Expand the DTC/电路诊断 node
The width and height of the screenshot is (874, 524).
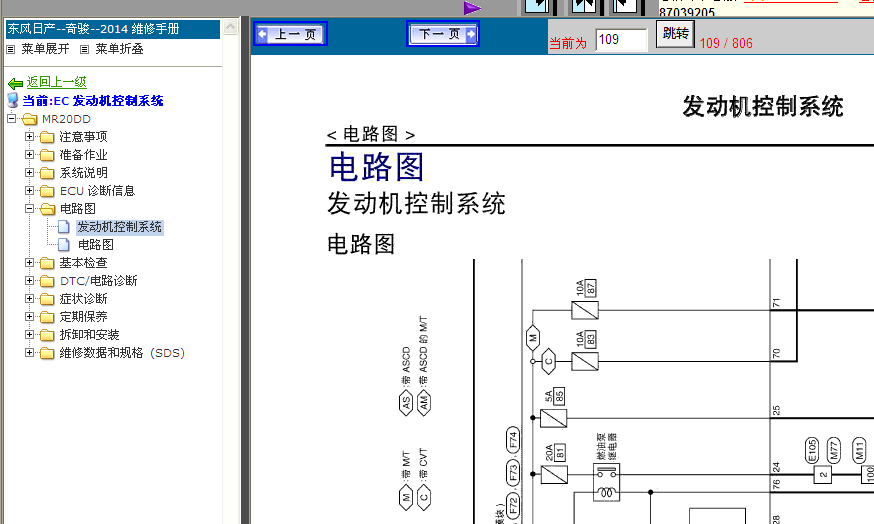click(30, 280)
